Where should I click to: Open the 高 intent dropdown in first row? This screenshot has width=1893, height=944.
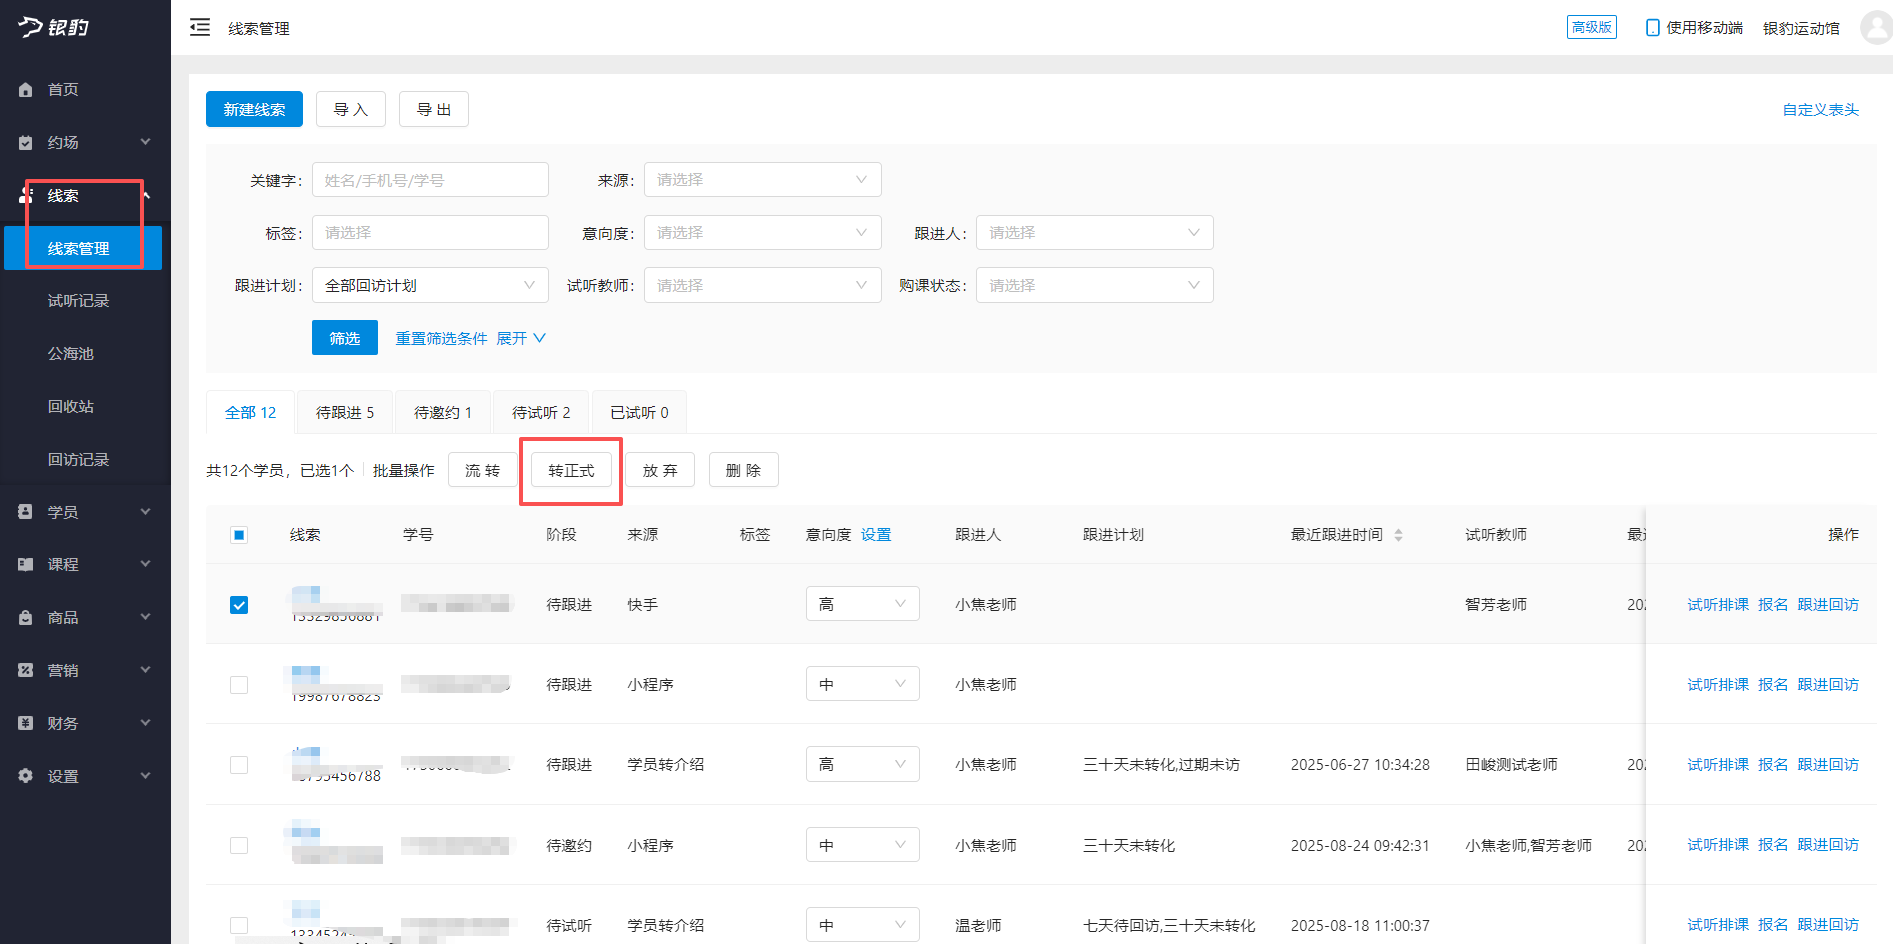click(862, 603)
